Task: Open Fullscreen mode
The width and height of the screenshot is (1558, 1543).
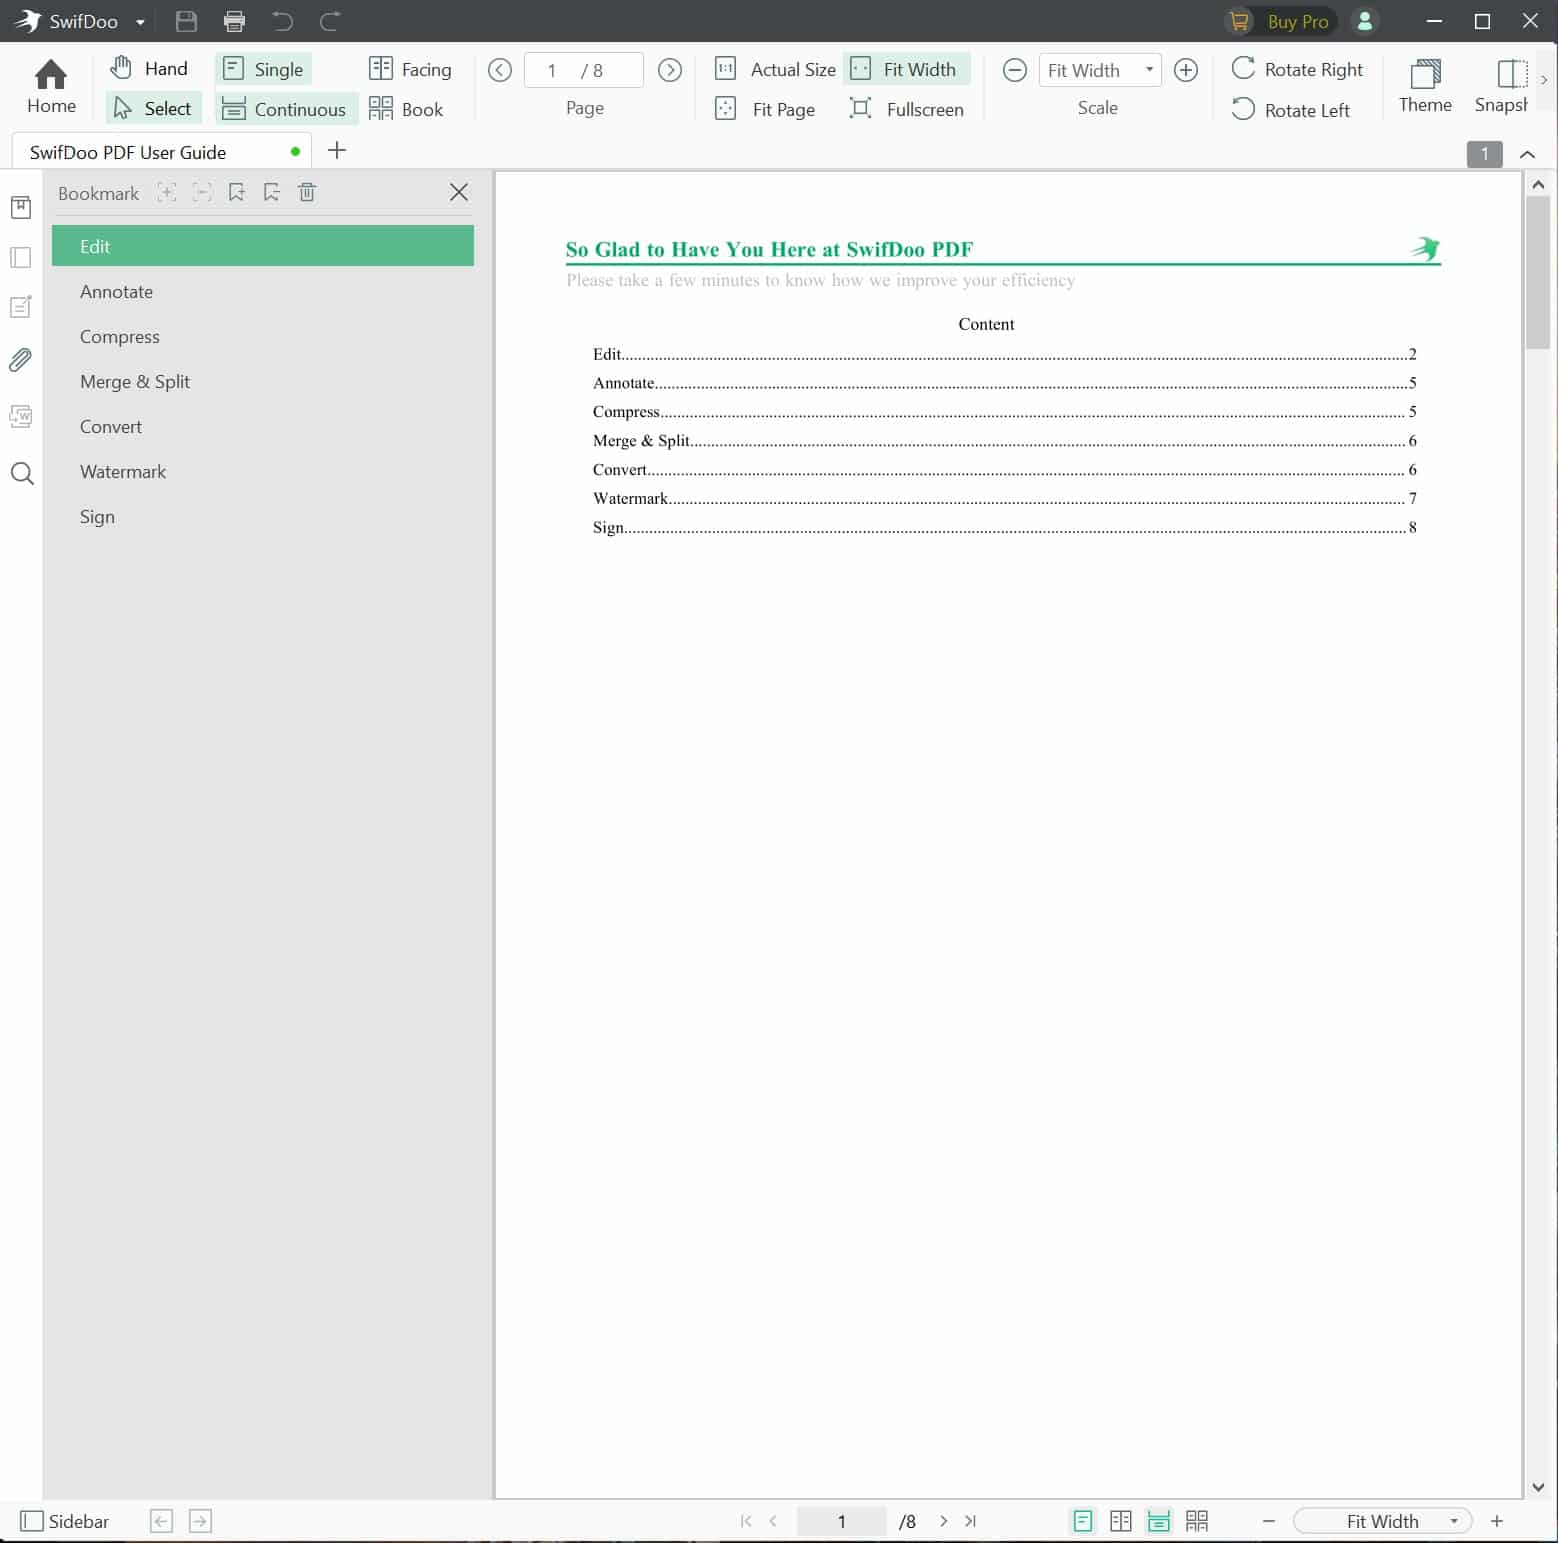Action: click(x=906, y=109)
